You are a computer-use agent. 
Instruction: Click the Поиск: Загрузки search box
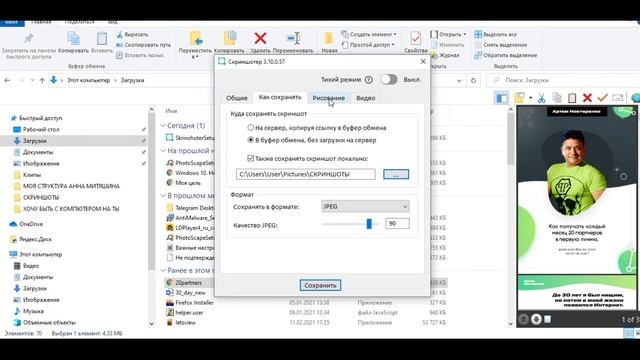pos(563,80)
